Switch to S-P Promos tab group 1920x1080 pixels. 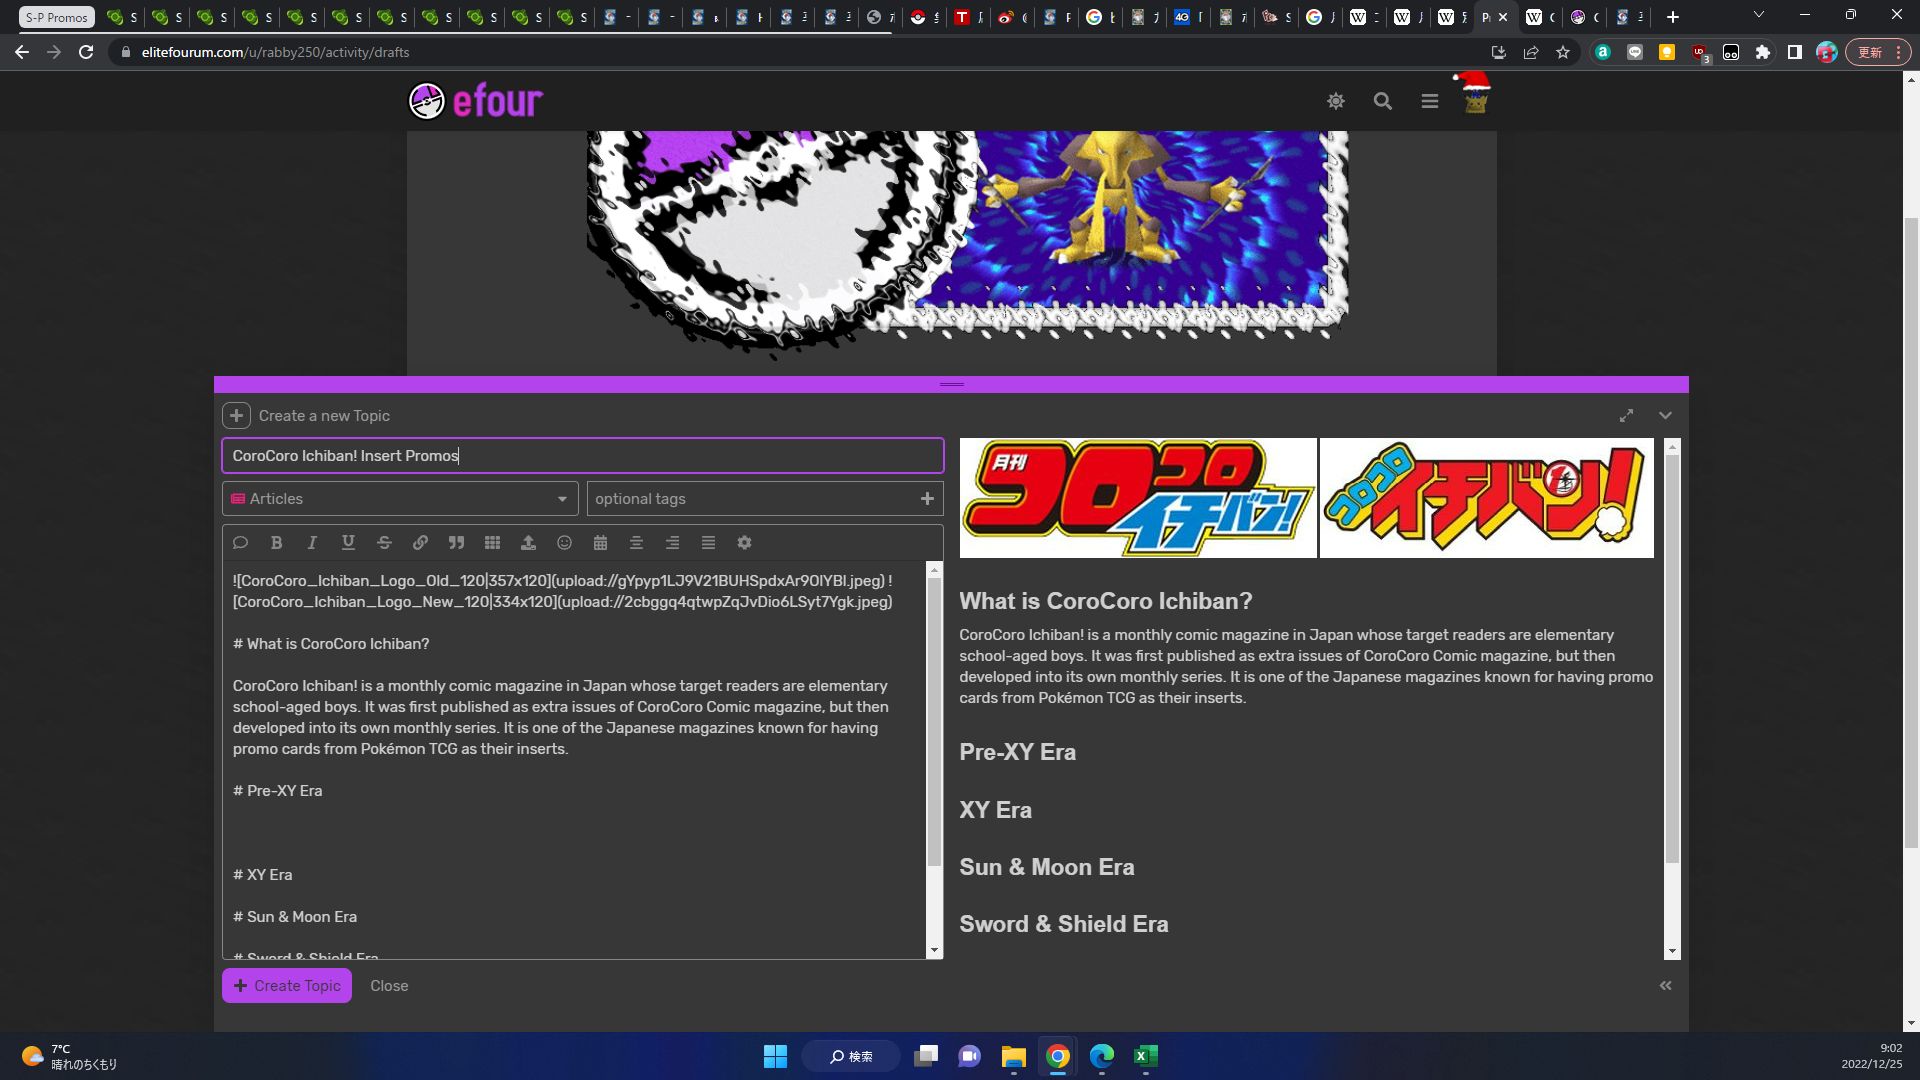pos(56,17)
